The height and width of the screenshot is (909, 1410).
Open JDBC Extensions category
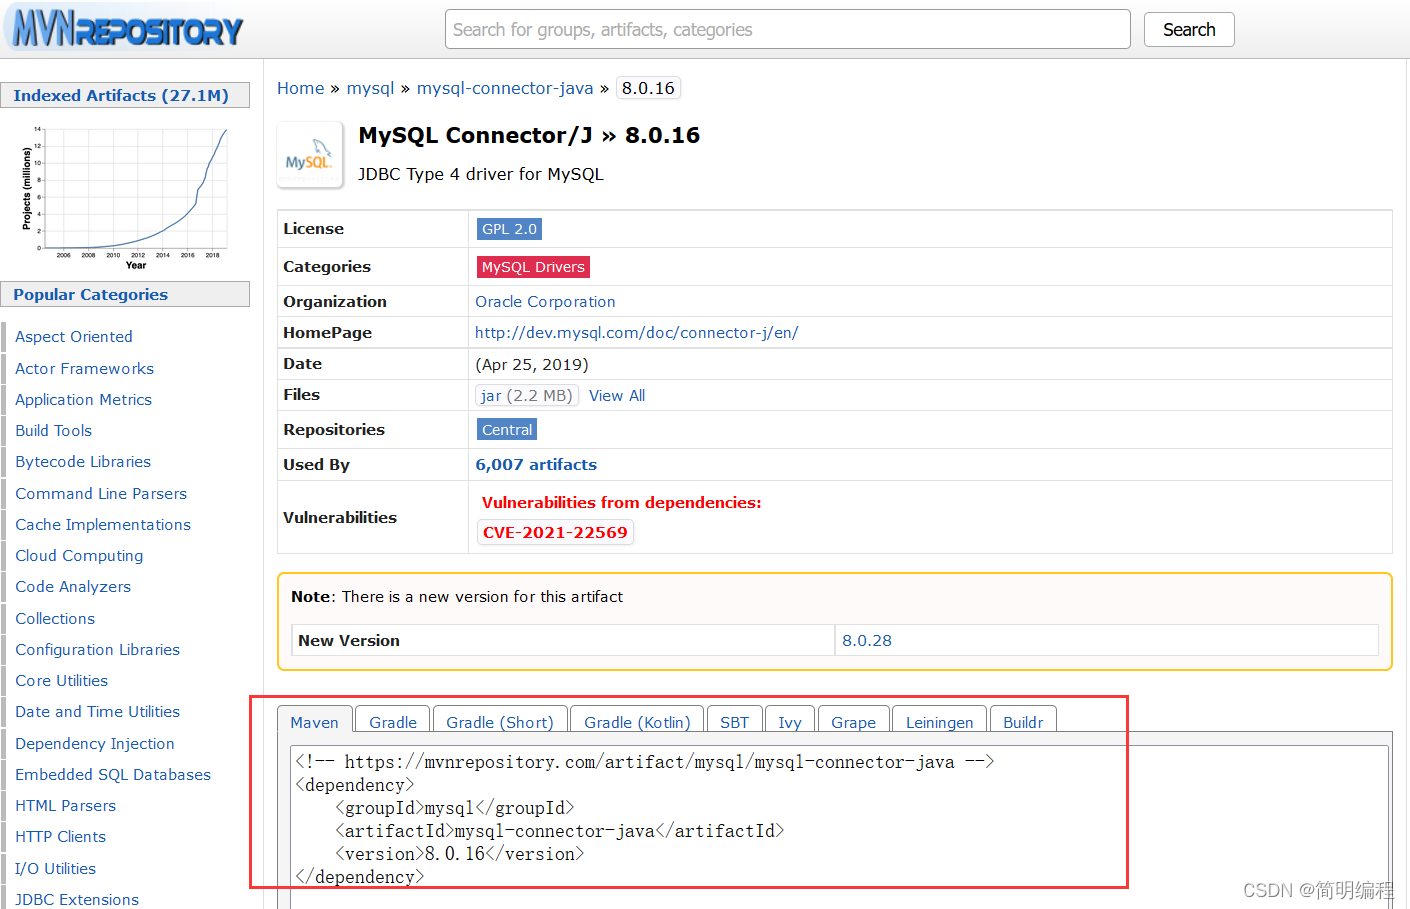coord(77,900)
